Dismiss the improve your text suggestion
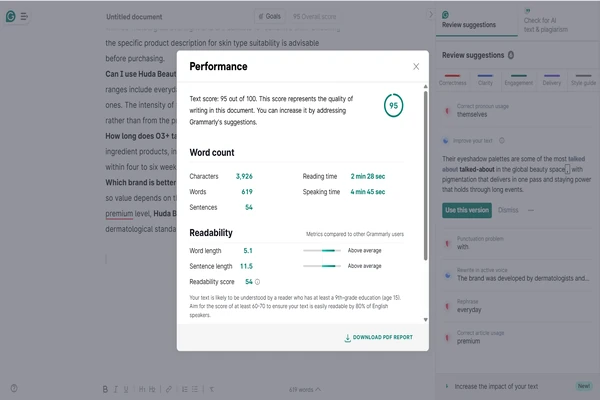Viewport: 600px width, 400px height. click(508, 210)
